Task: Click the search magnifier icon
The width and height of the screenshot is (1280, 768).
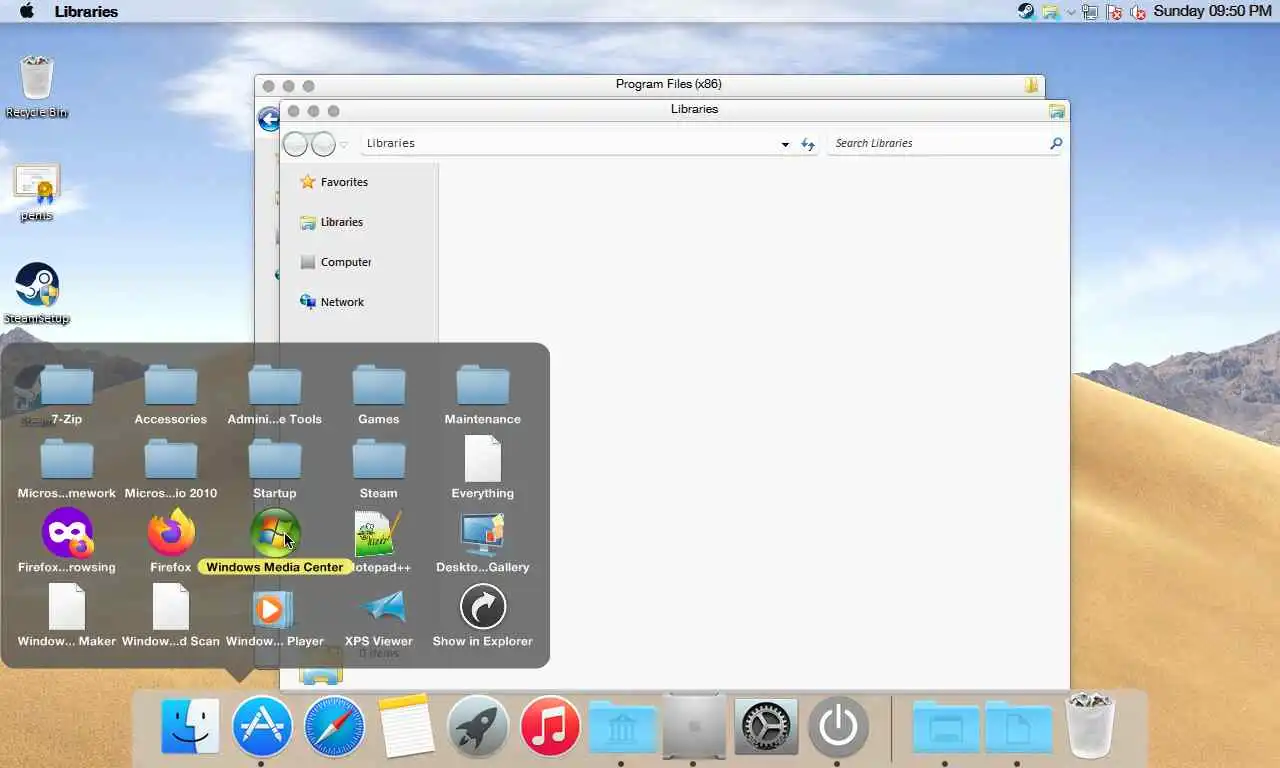Action: (x=1055, y=143)
